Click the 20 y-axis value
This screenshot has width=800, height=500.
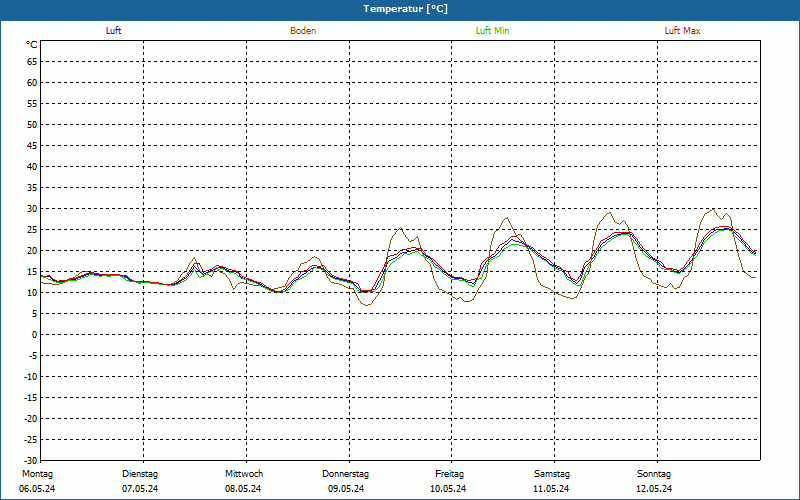coord(32,251)
